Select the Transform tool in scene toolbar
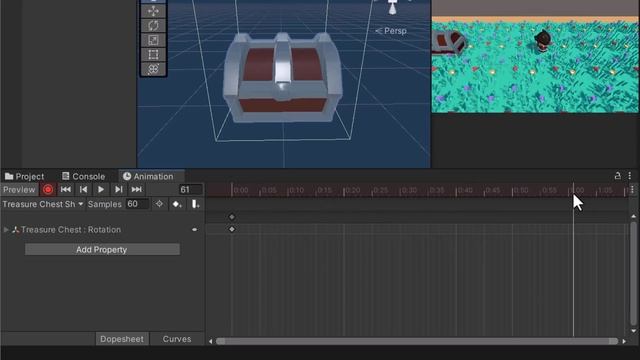The image size is (640, 360). (x=153, y=69)
